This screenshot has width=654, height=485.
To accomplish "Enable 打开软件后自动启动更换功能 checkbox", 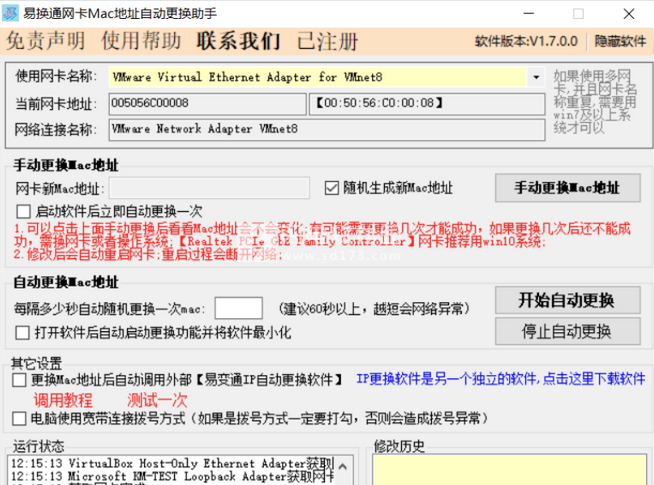I will pyautogui.click(x=22, y=333).
